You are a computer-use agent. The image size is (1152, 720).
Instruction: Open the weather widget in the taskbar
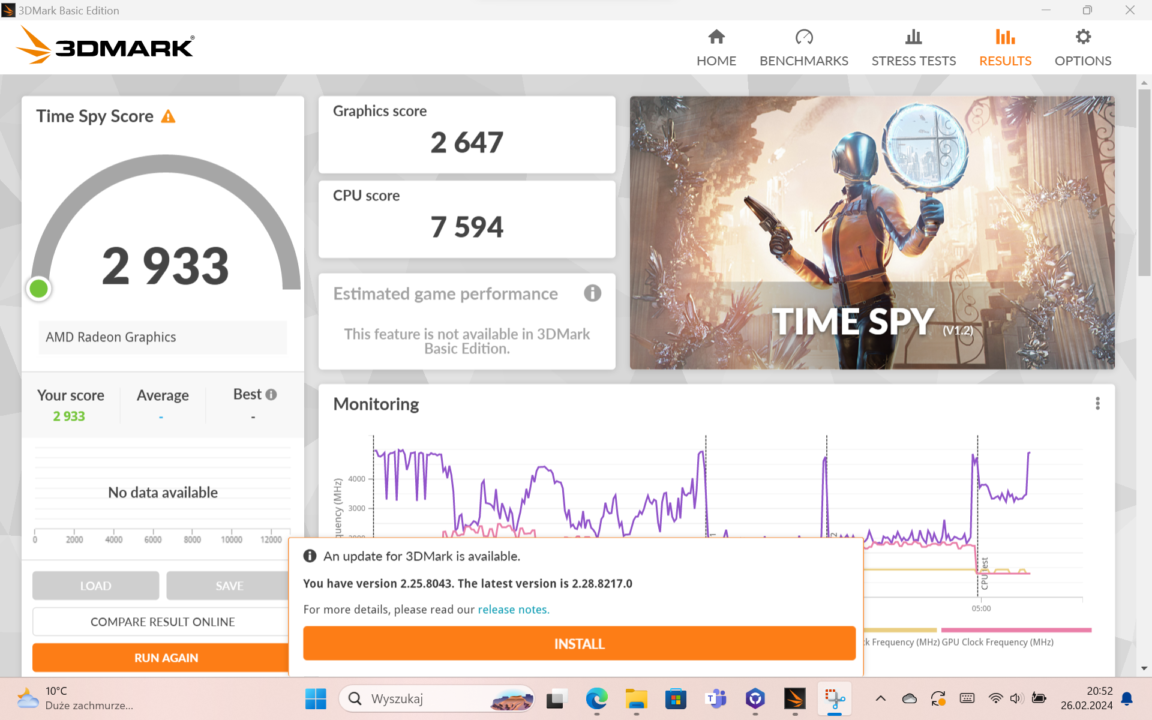[x=75, y=698]
